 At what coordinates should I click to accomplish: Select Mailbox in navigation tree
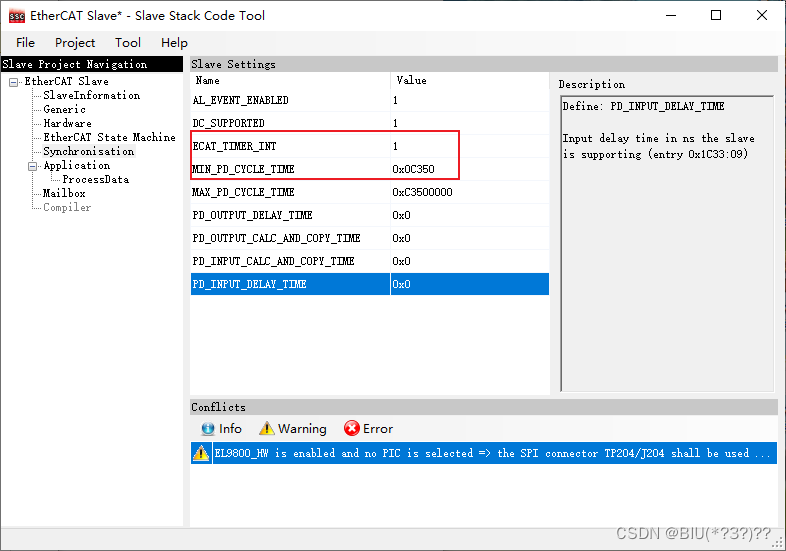point(64,194)
